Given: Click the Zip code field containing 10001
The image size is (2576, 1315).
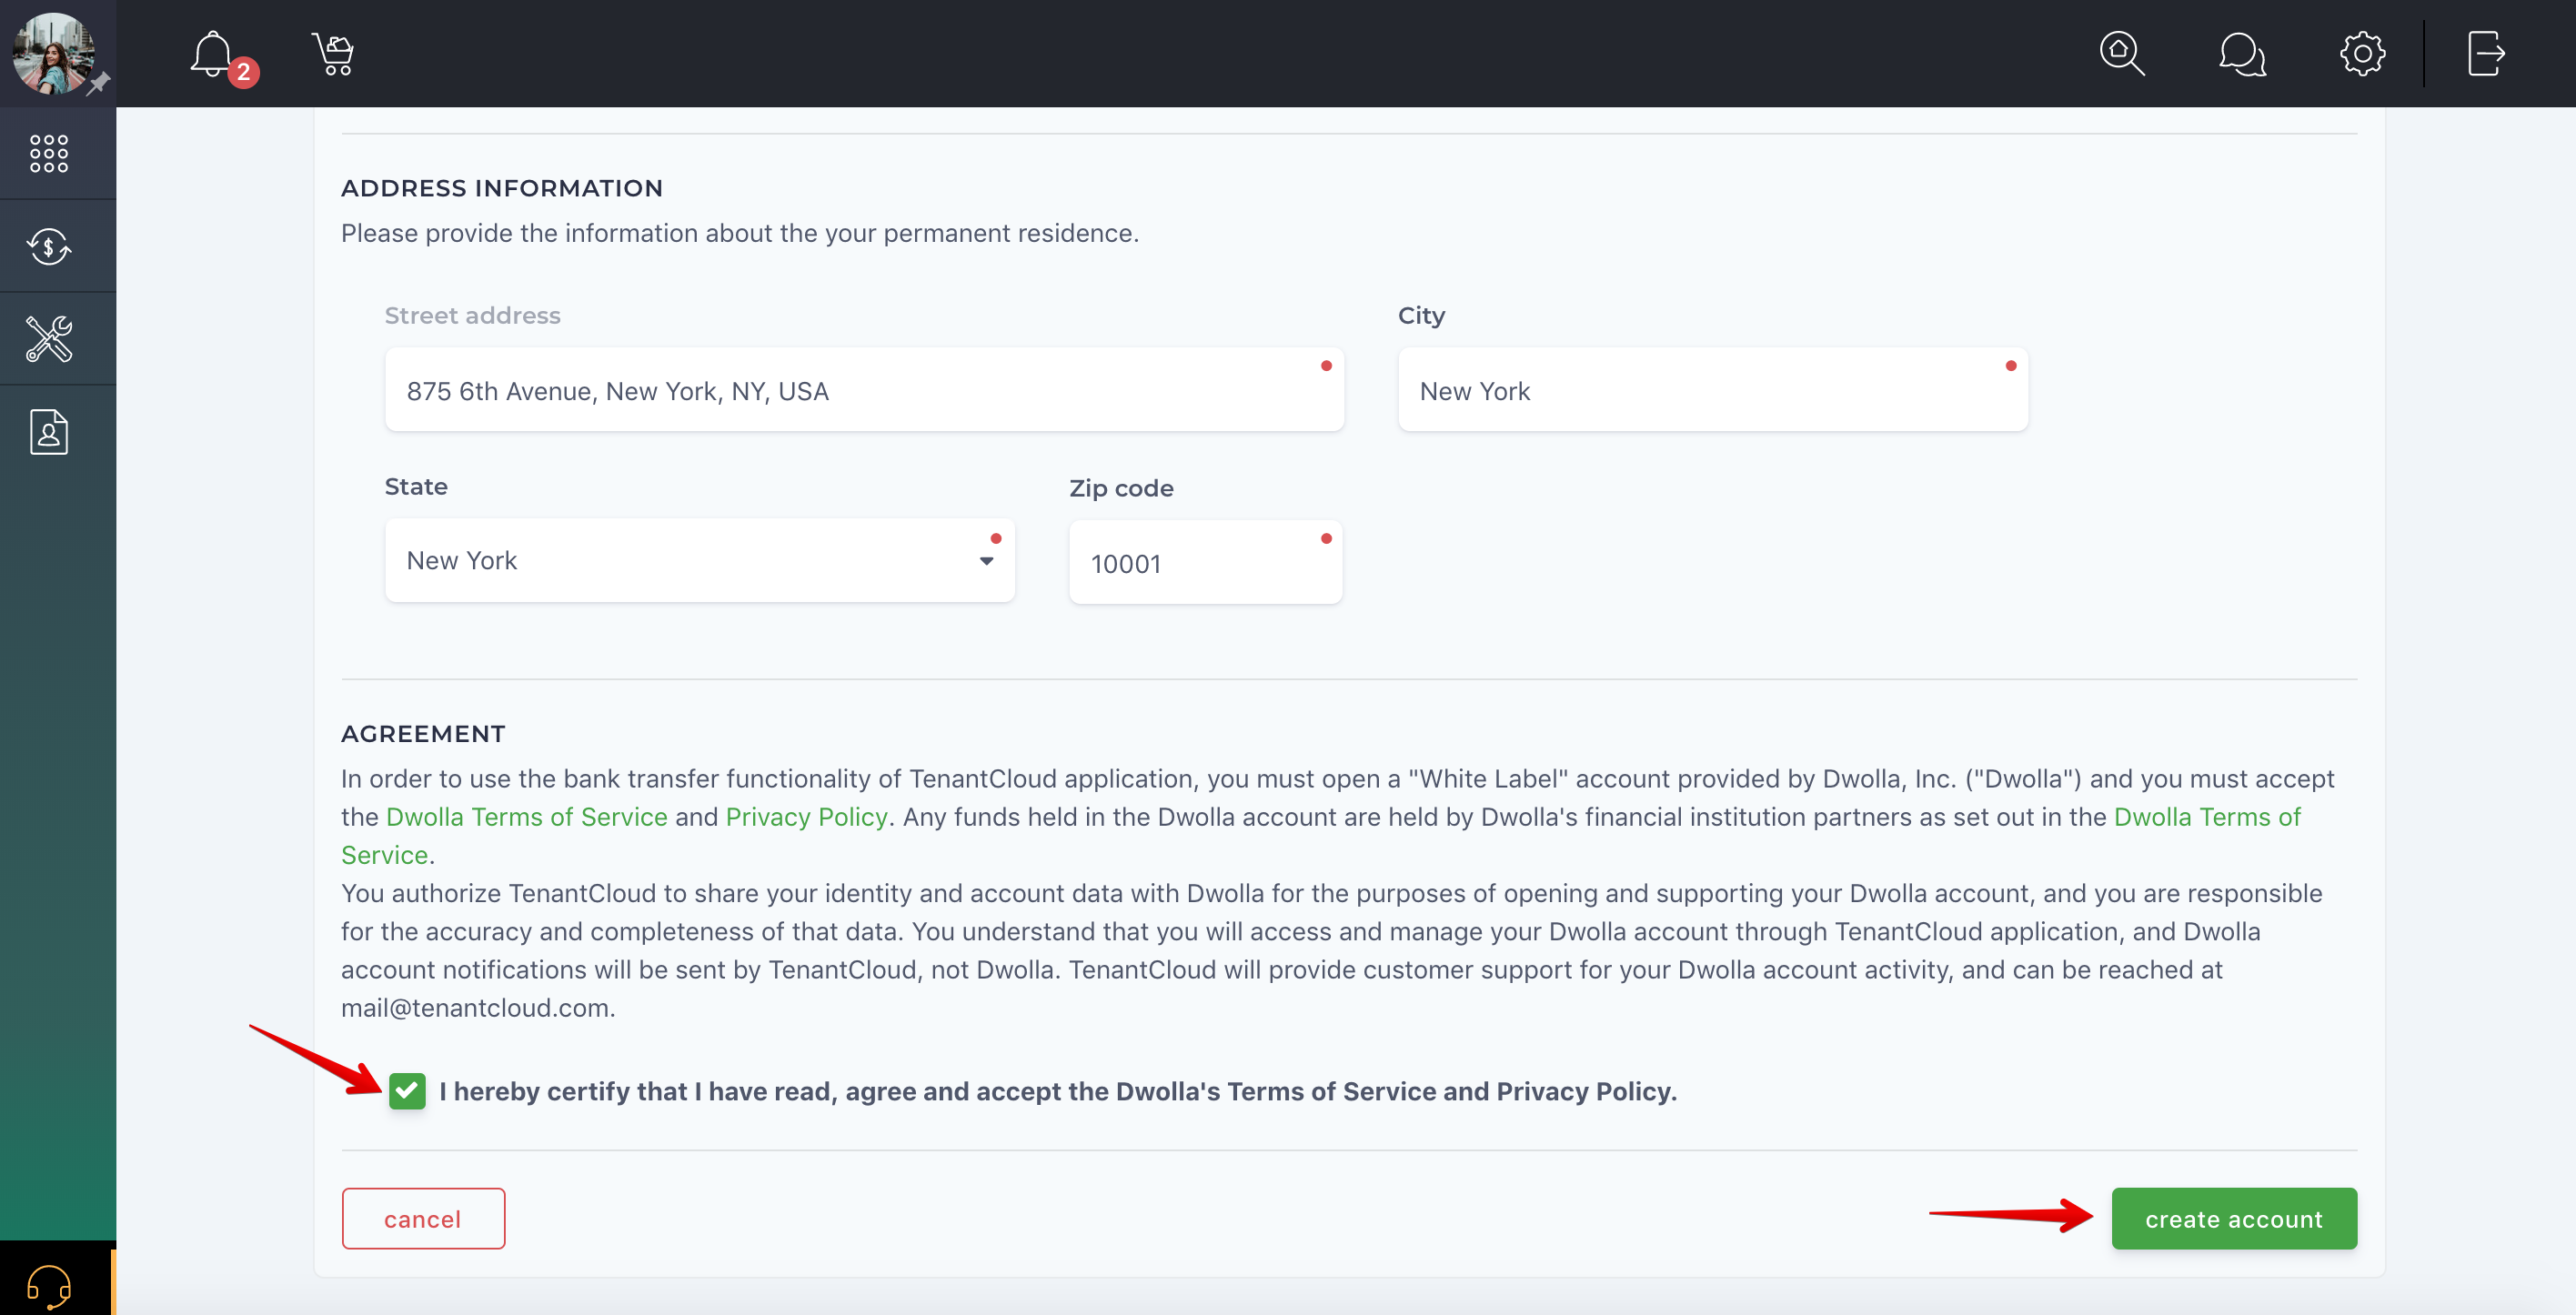Looking at the screenshot, I should tap(1205, 562).
